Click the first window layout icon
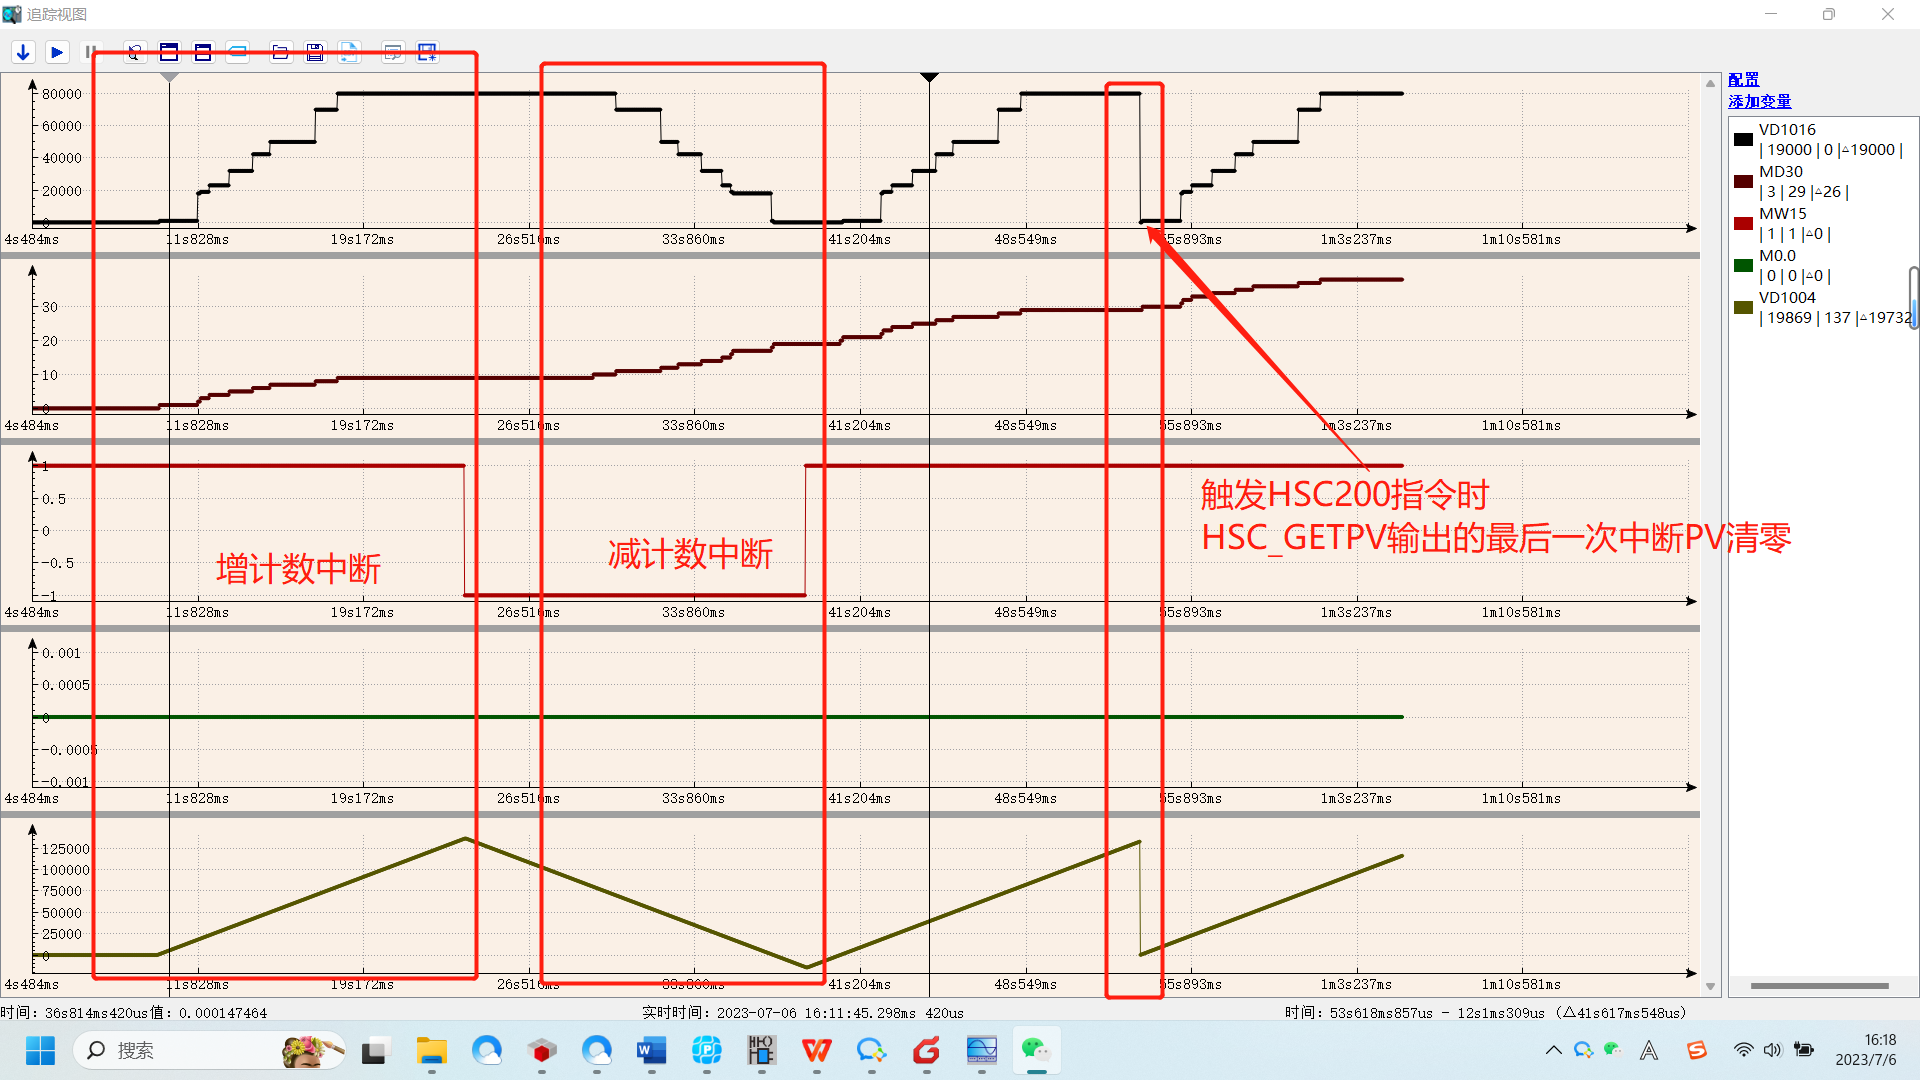 tap(169, 52)
